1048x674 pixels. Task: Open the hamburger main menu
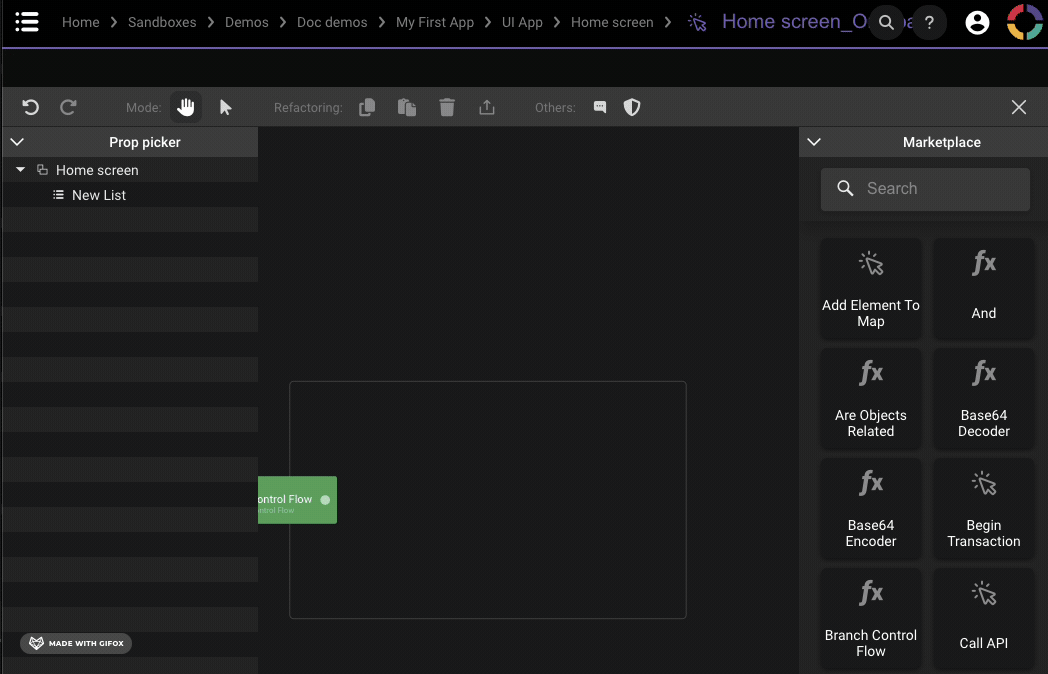(x=27, y=22)
